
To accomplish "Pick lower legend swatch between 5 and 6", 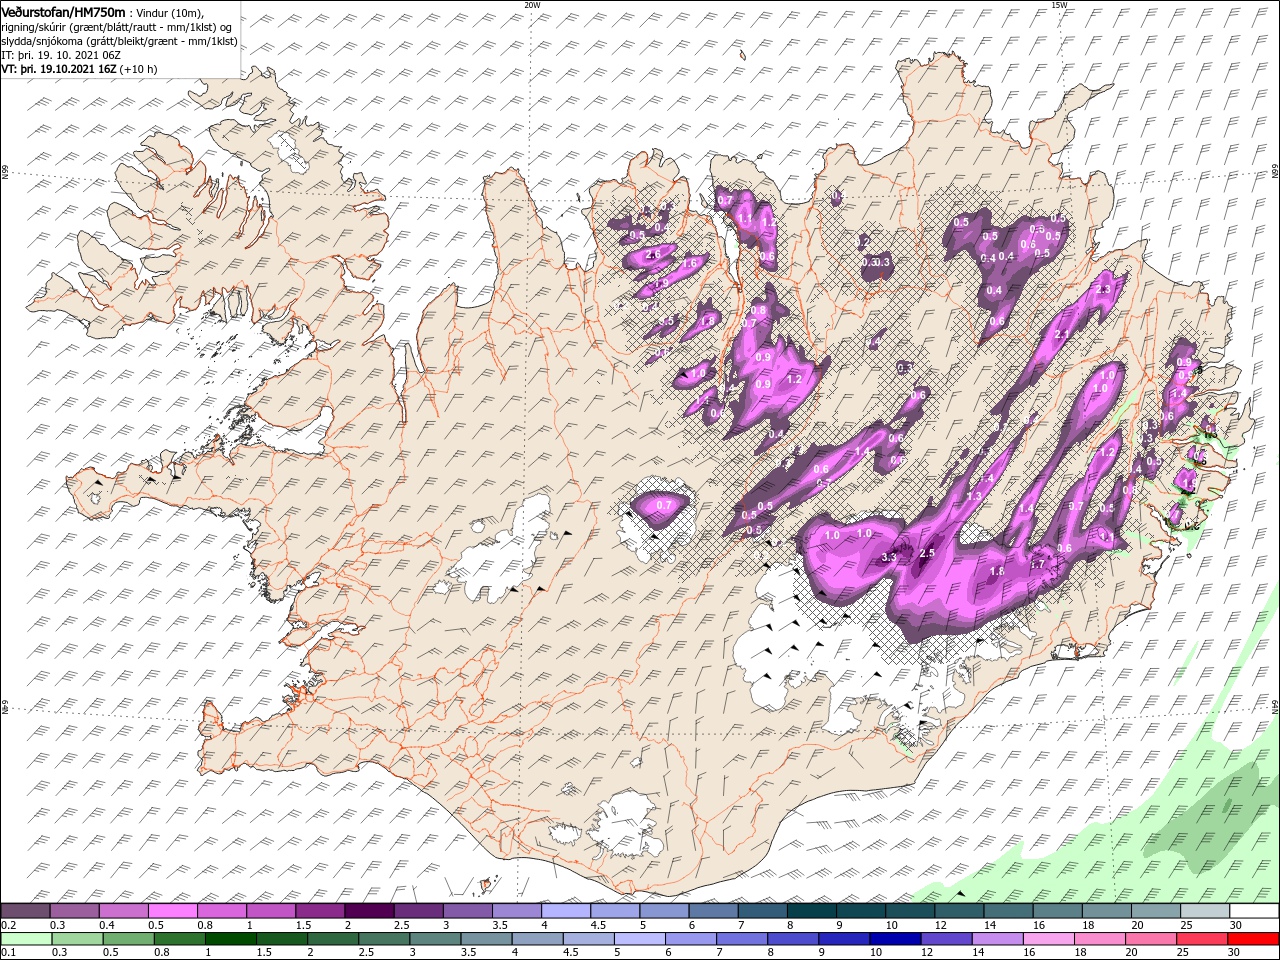I will (638, 939).
